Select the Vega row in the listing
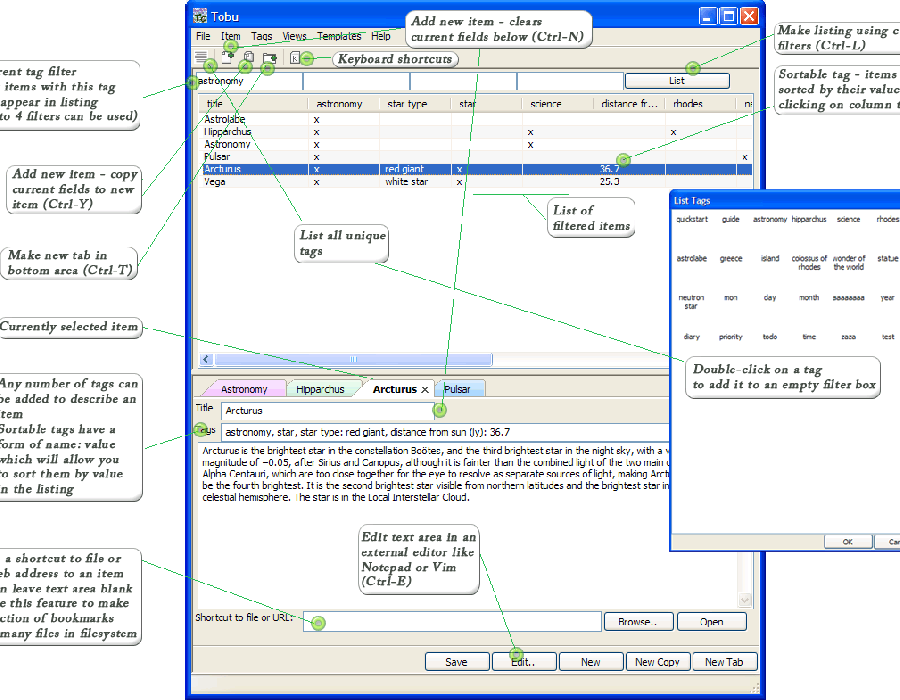The width and height of the screenshot is (900, 700). [x=476, y=181]
